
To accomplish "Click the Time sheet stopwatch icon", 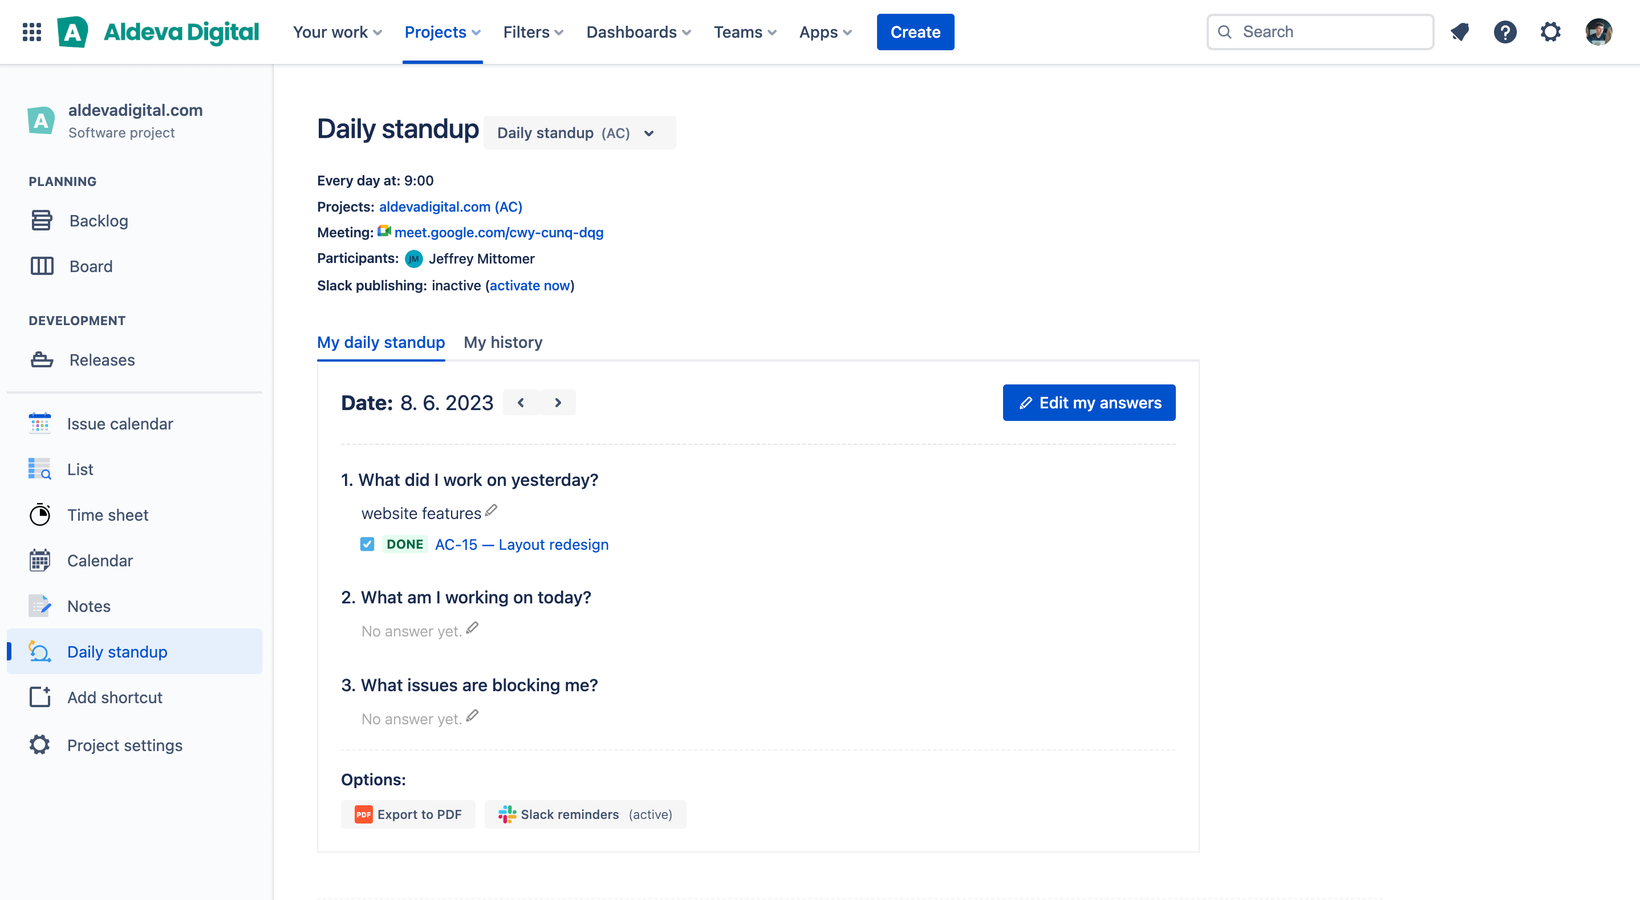I will coord(40,515).
